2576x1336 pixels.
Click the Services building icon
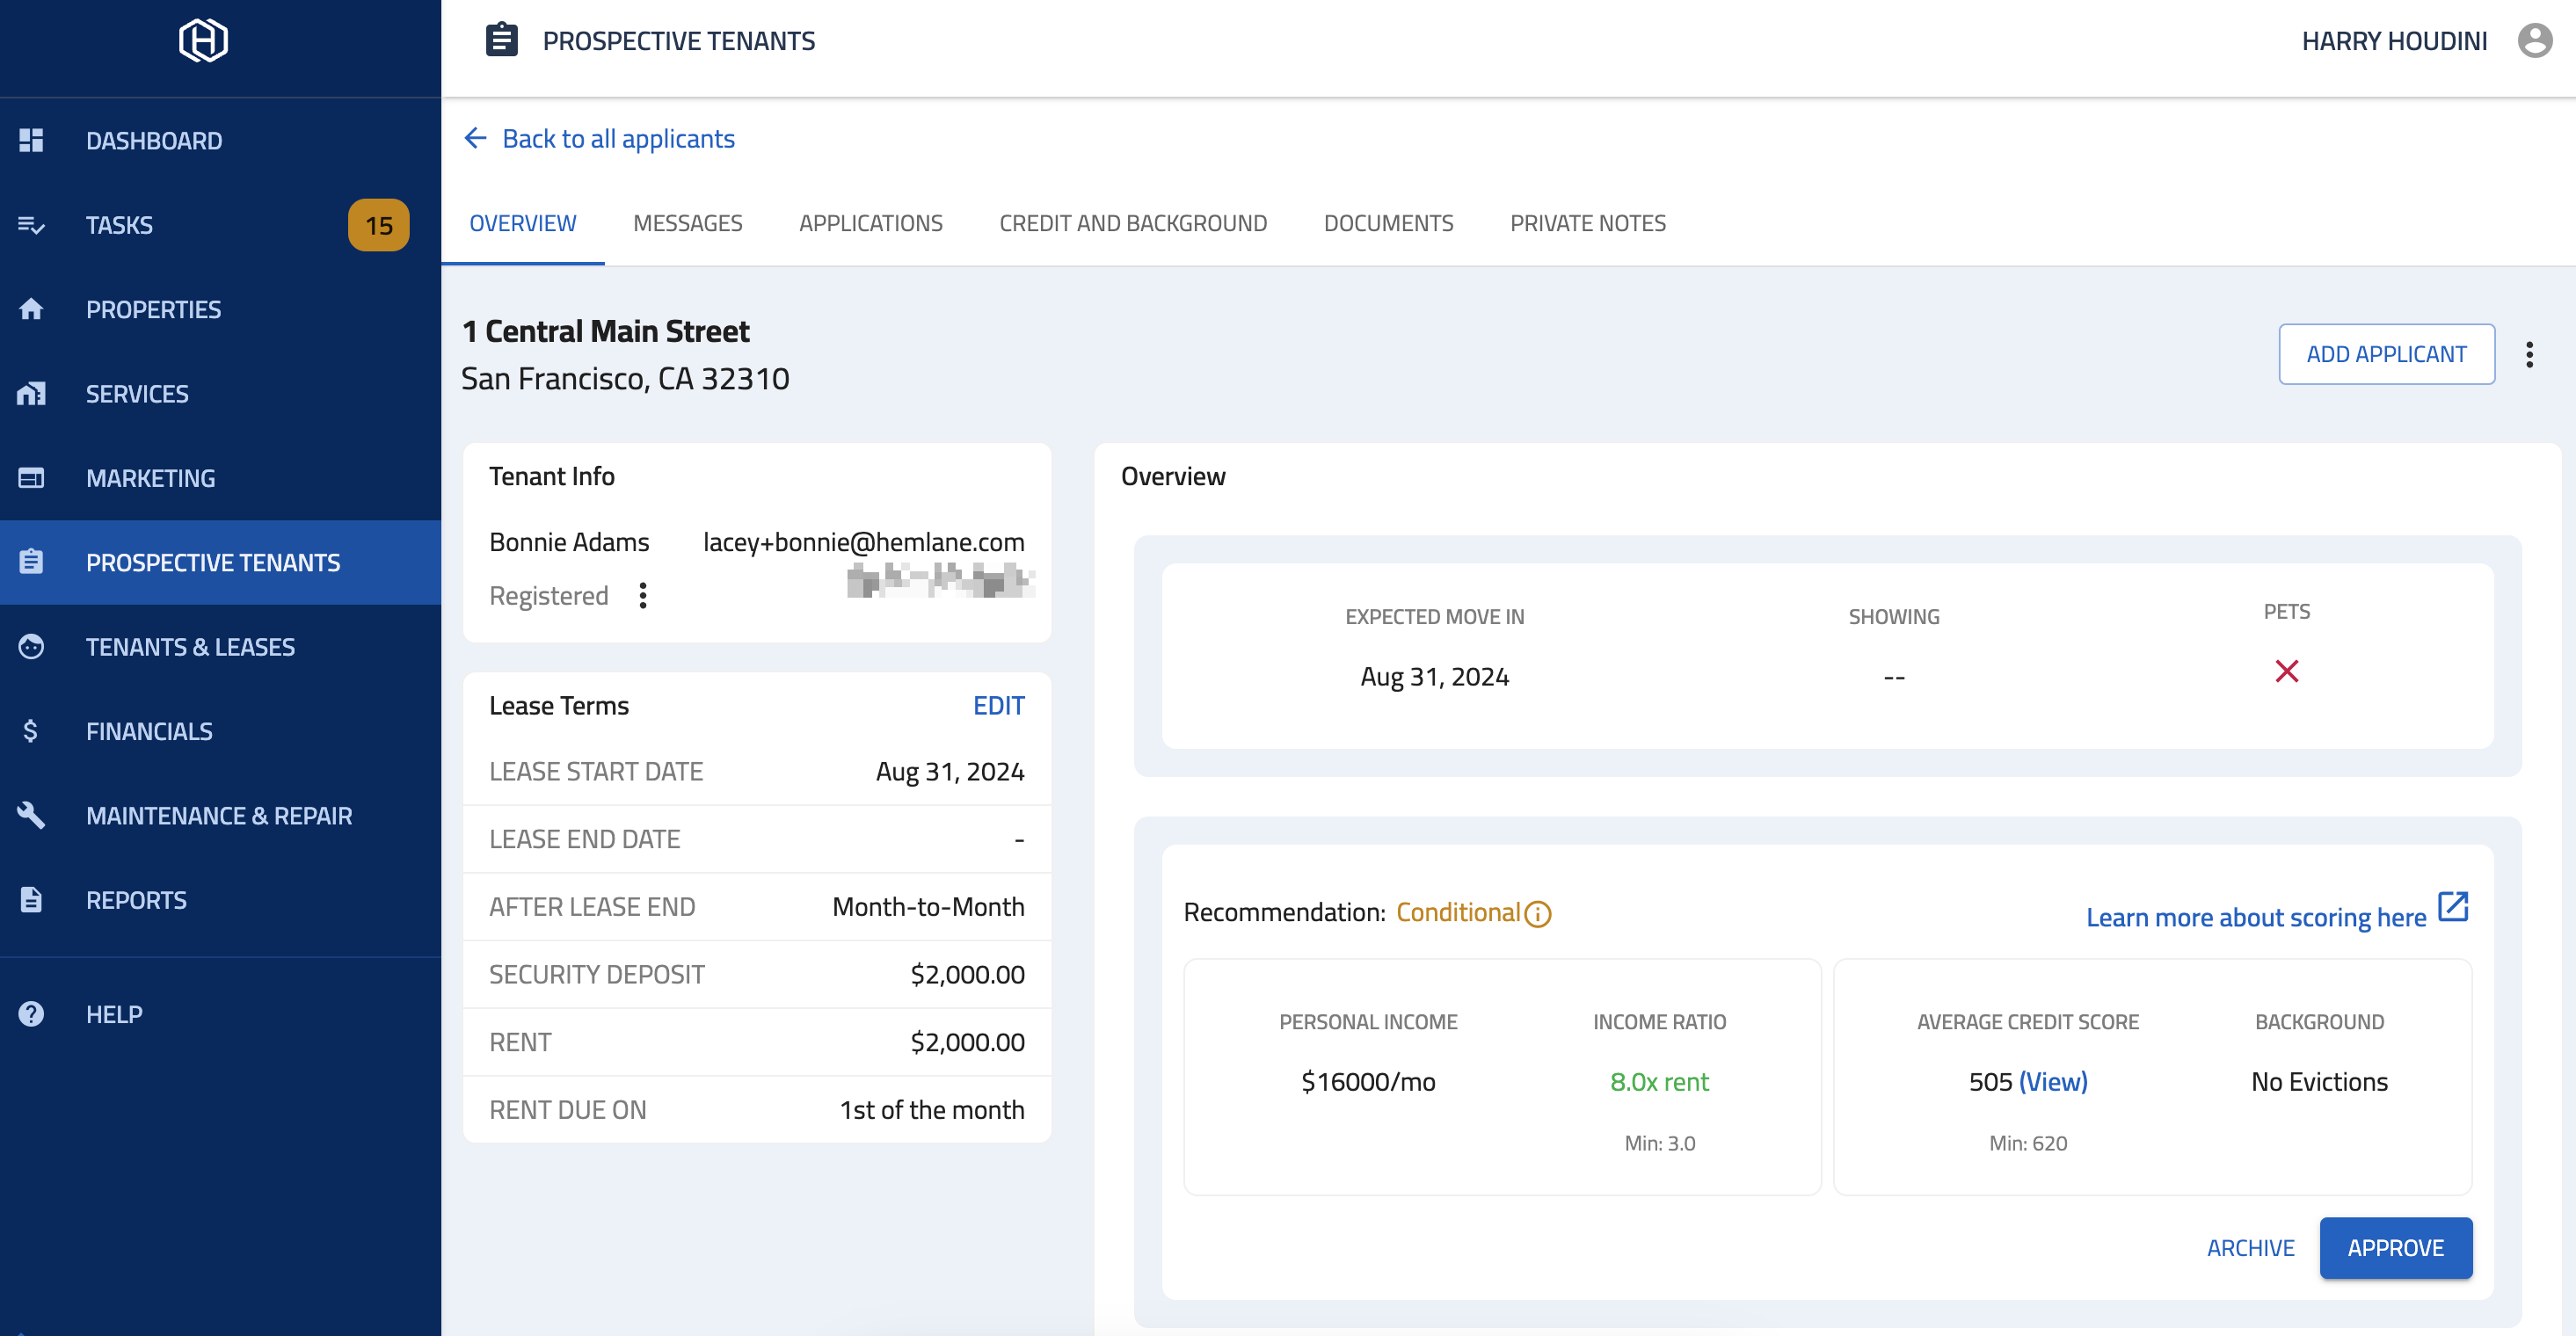(31, 393)
